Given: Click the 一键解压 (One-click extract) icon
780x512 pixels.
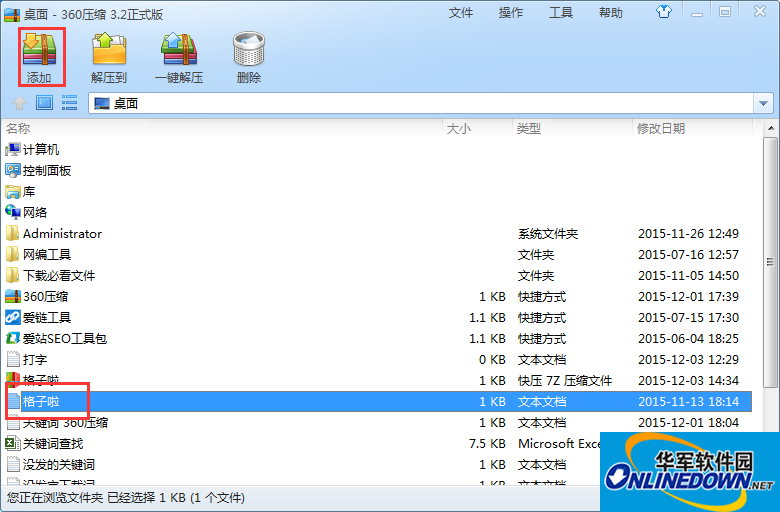Looking at the screenshot, I should pyautogui.click(x=179, y=56).
